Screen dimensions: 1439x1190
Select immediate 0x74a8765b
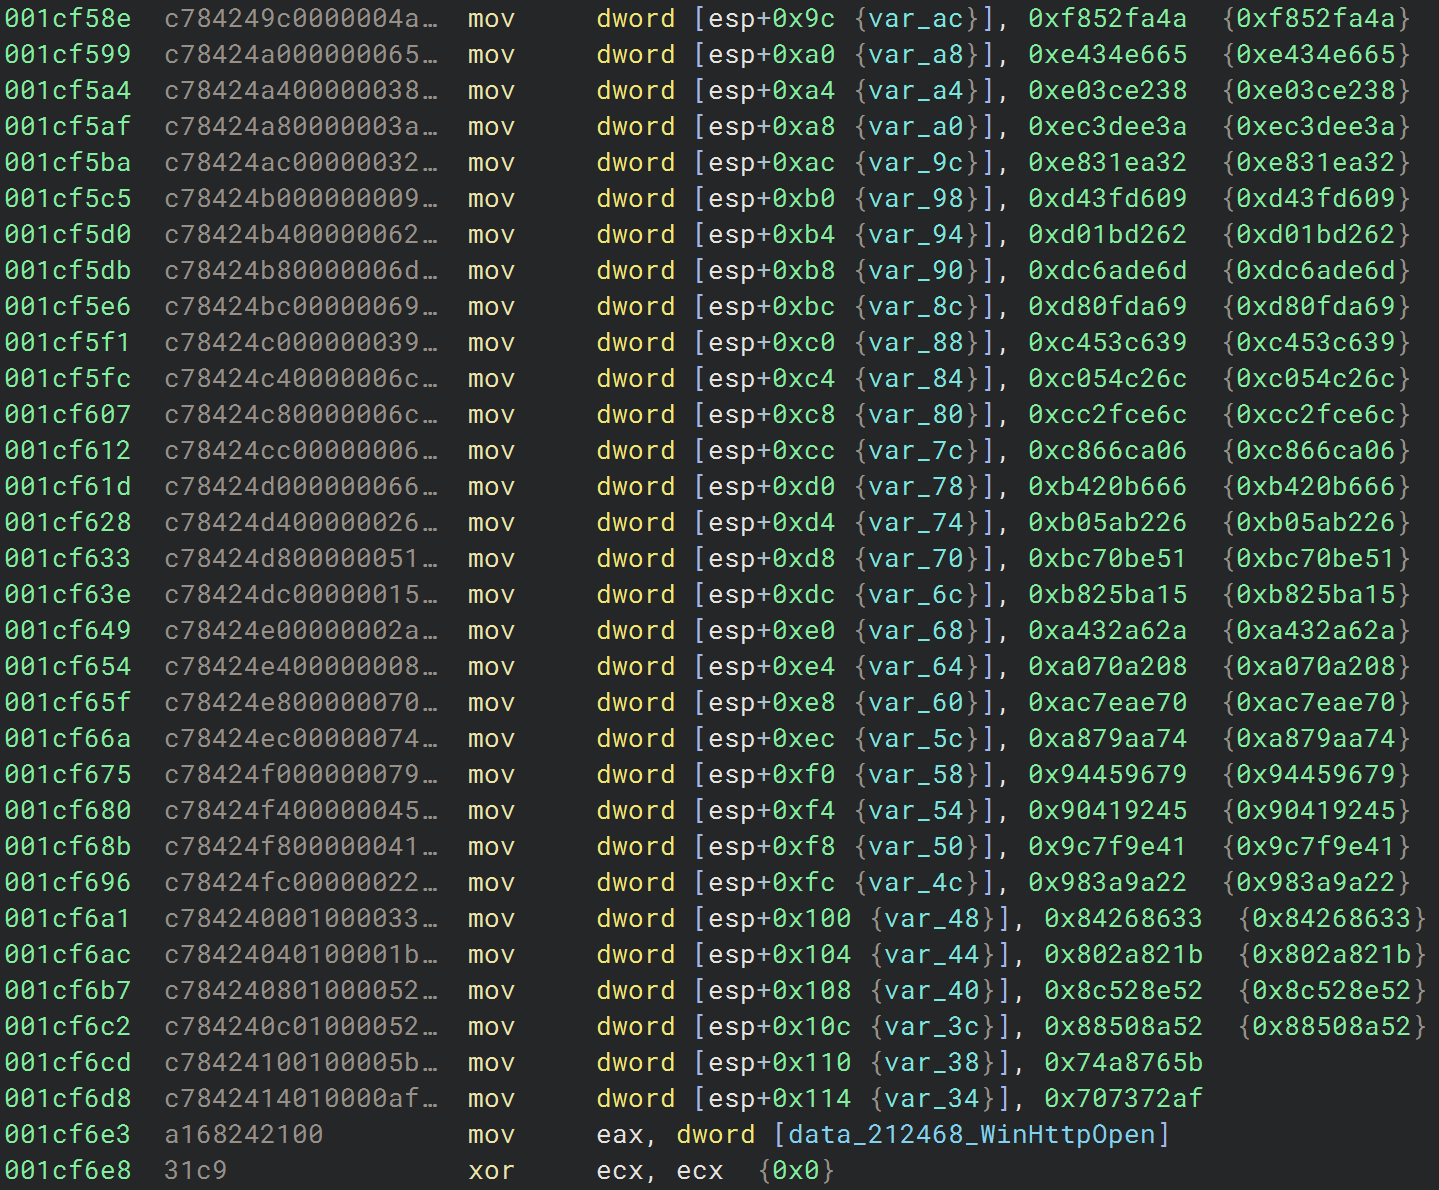[x=1124, y=1062]
